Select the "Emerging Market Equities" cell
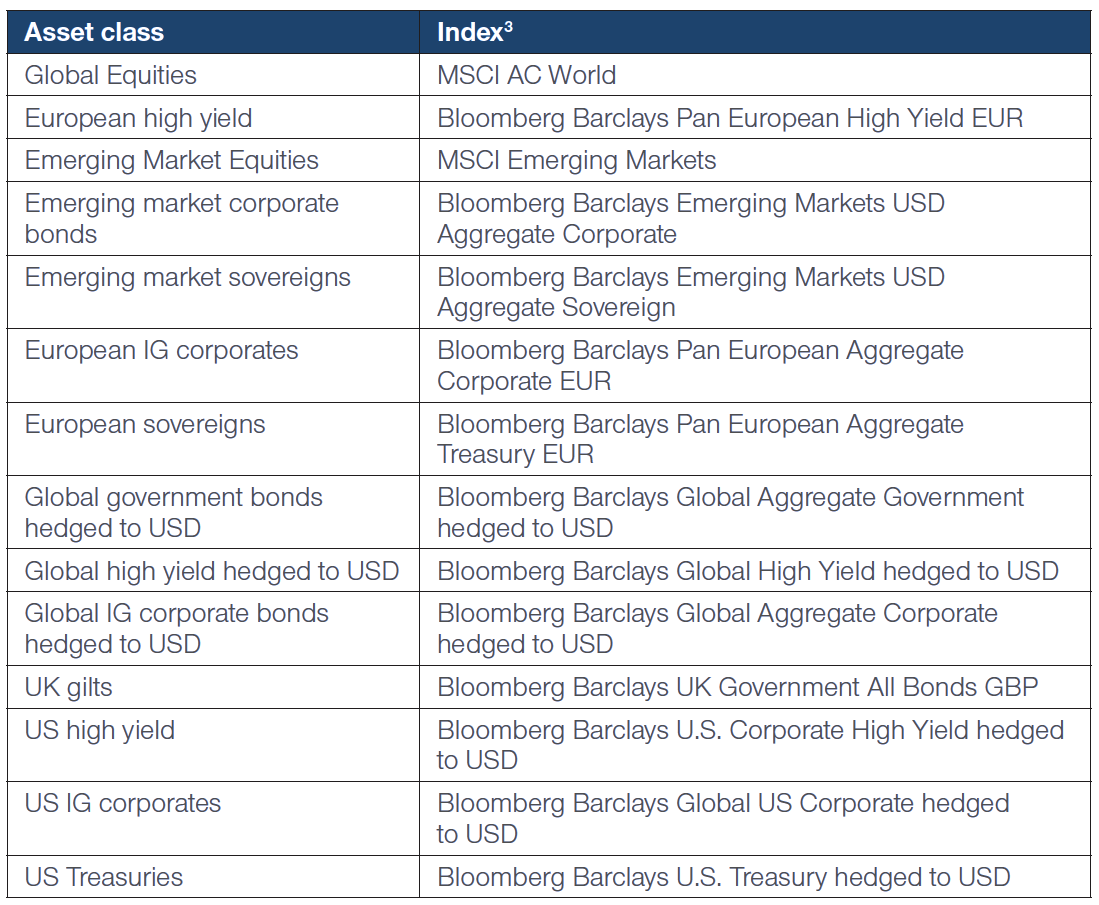 pos(172,160)
